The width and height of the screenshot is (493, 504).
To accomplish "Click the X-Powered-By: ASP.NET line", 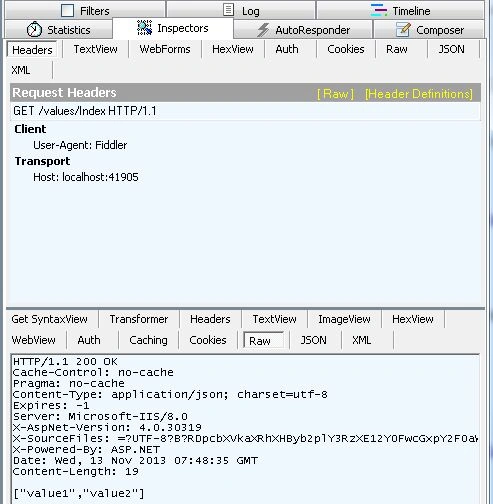I will 86,450.
